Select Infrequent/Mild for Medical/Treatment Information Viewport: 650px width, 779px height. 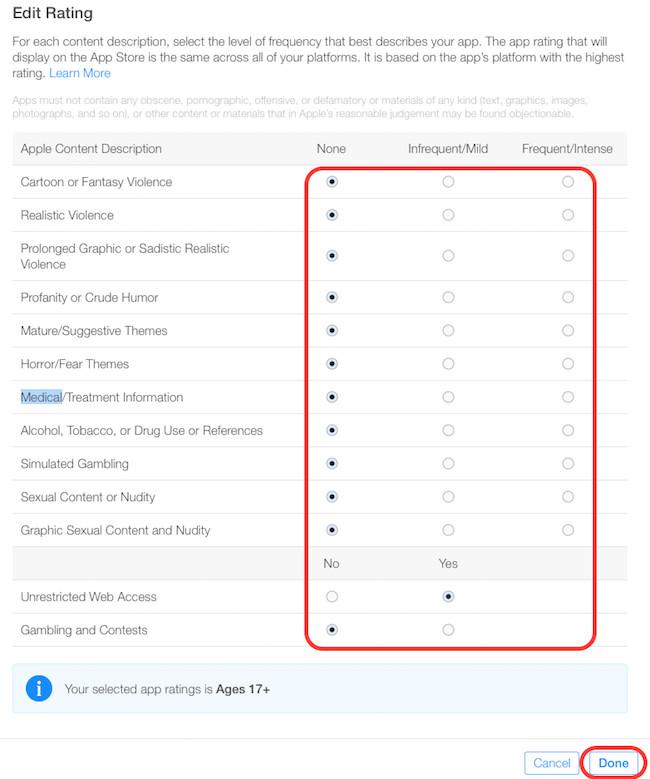[x=448, y=397]
